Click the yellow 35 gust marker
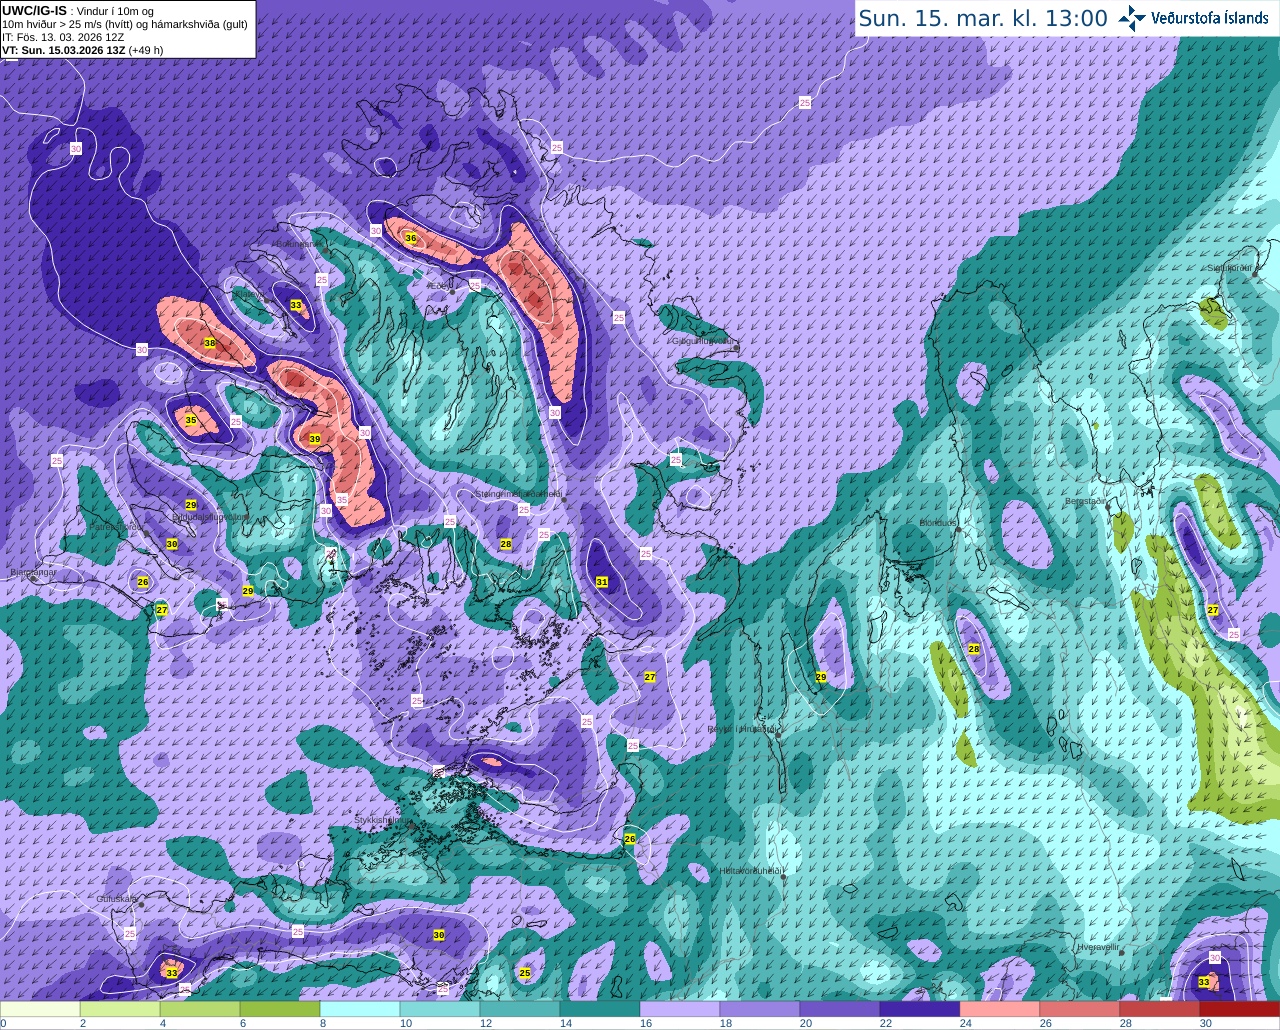The width and height of the screenshot is (1280, 1030). 191,421
